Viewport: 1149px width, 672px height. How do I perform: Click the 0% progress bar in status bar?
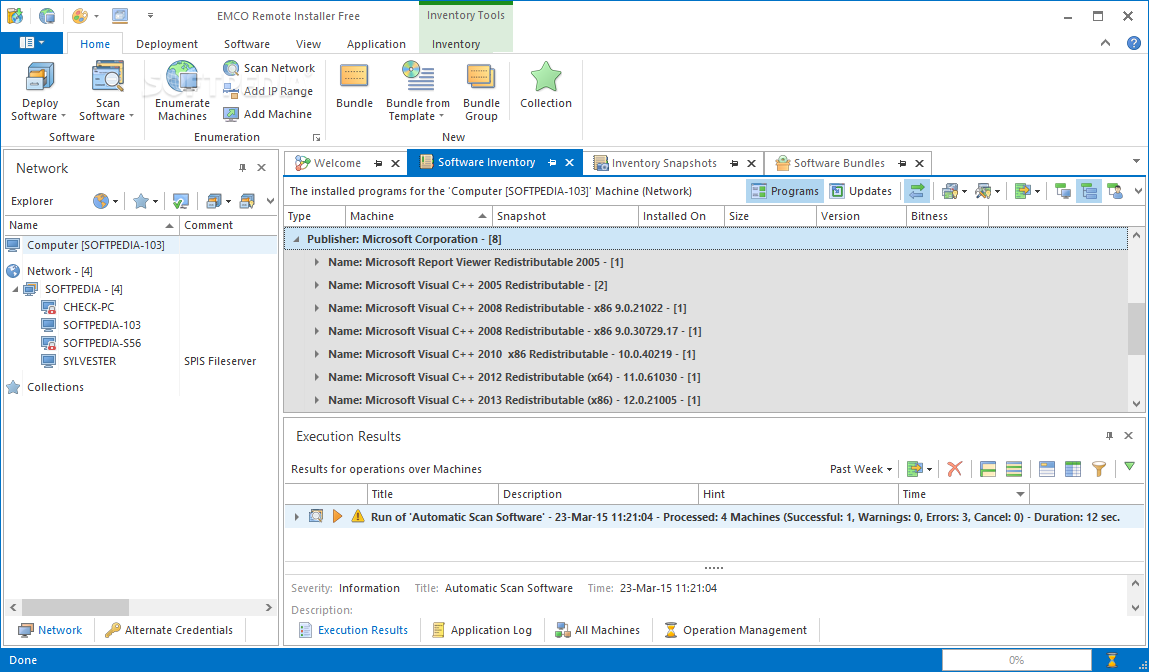(1016, 660)
